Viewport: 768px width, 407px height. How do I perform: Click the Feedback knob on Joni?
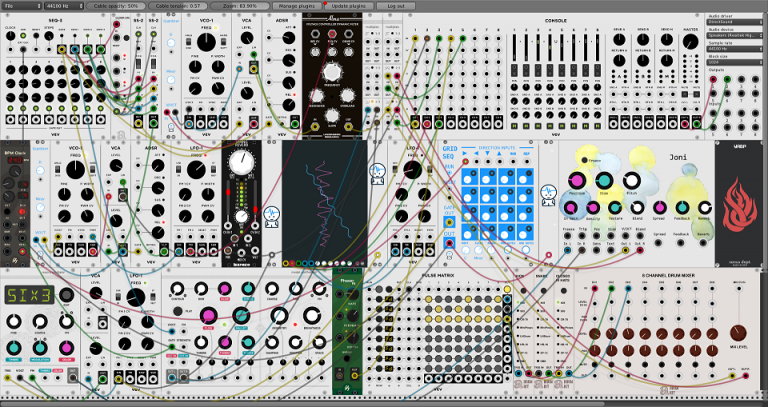(682, 208)
